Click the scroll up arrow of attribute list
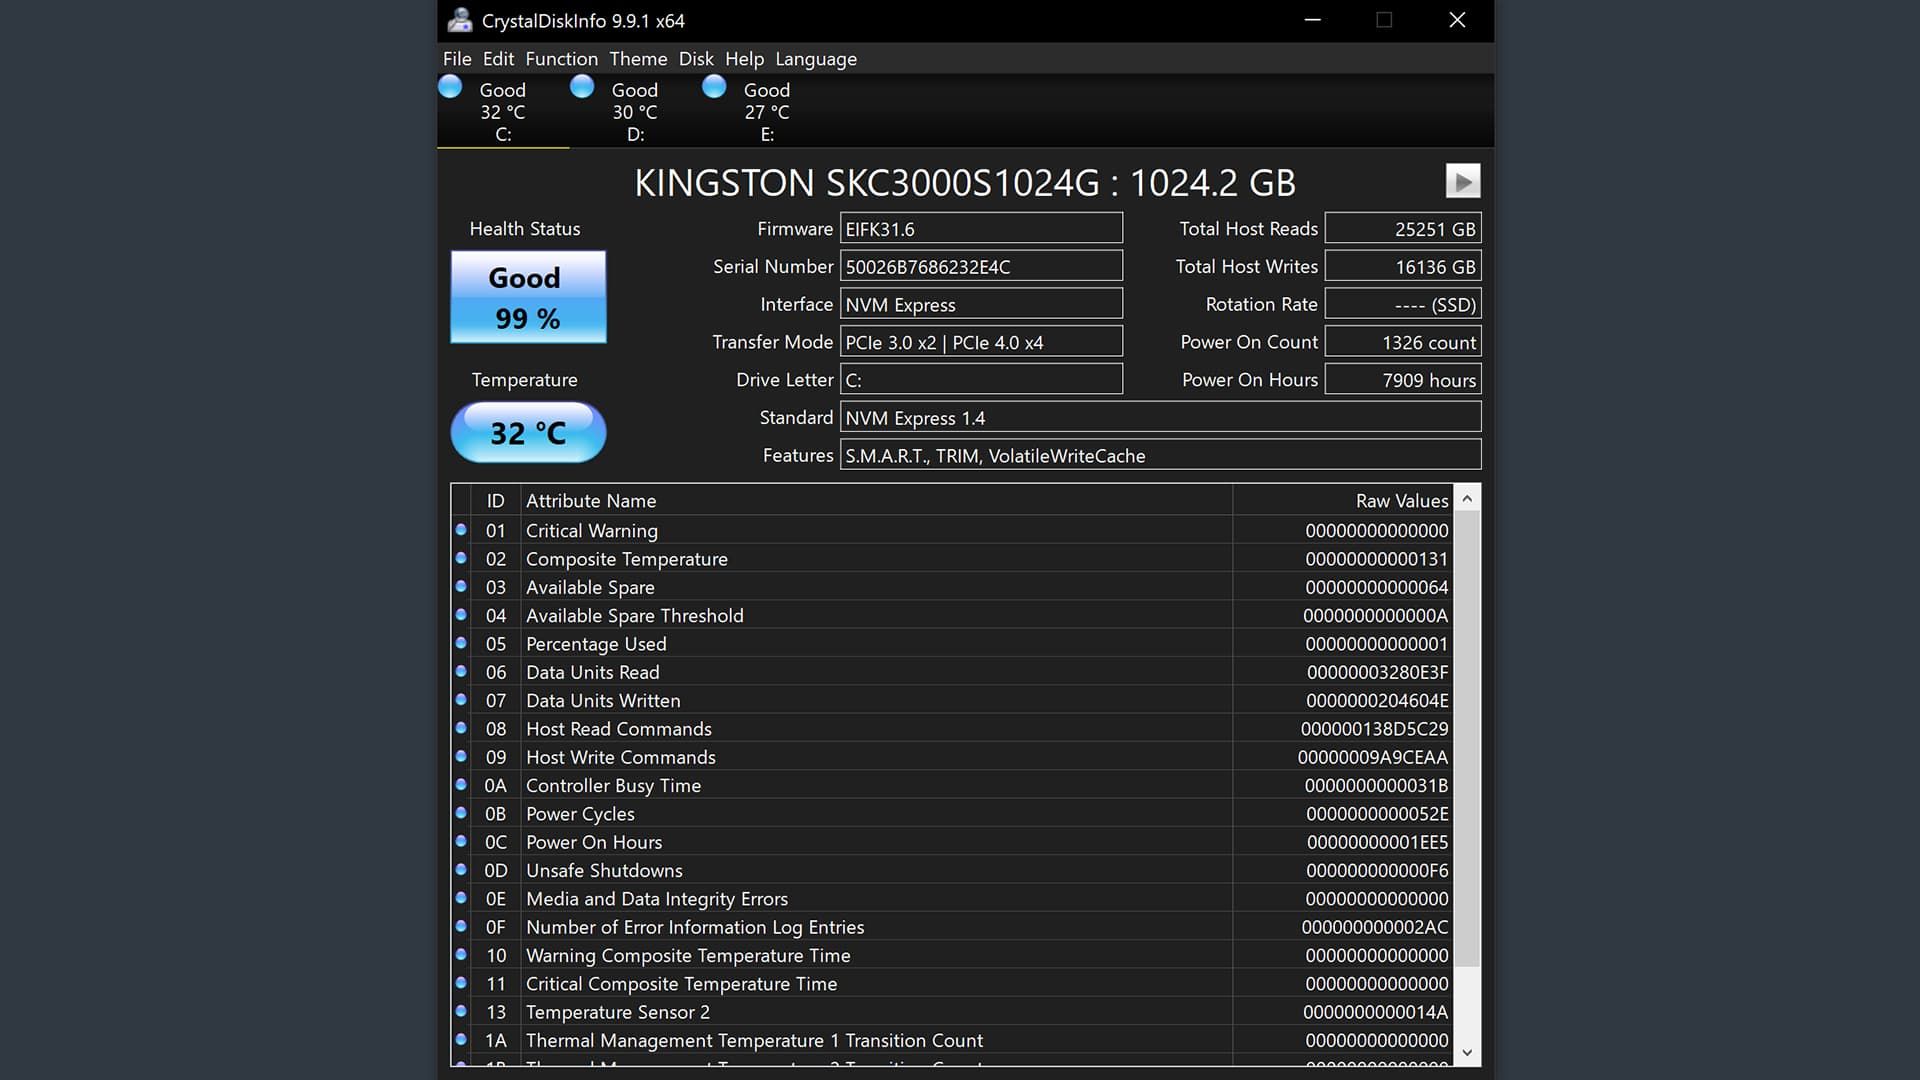This screenshot has height=1080, width=1920. pos(1467,498)
